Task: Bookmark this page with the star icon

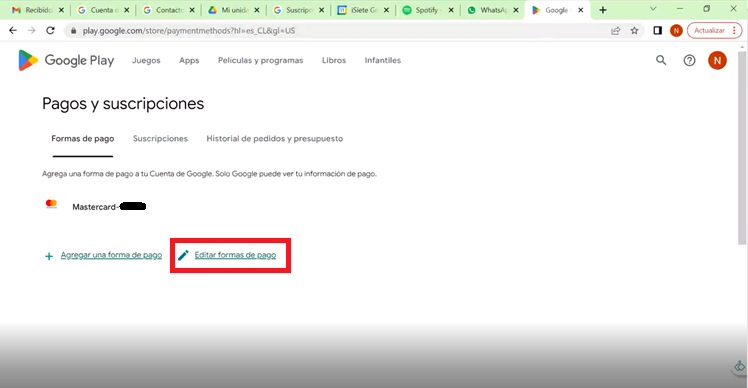Action: point(634,31)
